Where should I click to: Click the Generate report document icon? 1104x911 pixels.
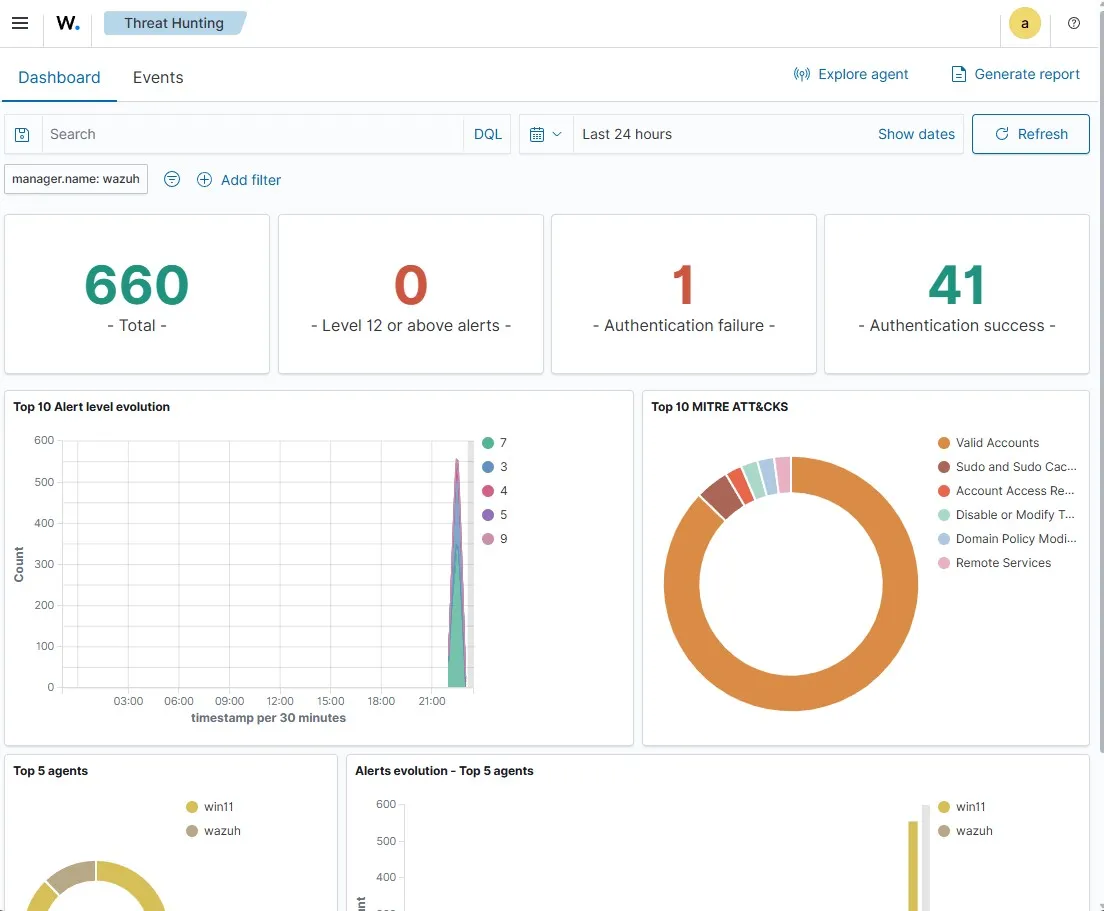pyautogui.click(x=958, y=74)
